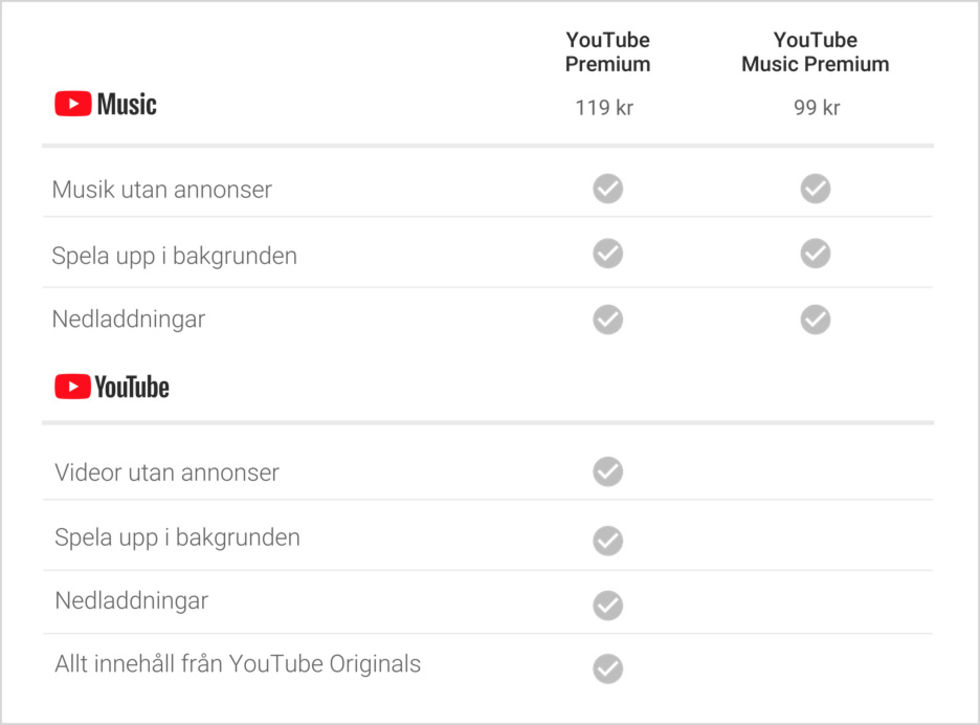Click the 119 kr price
This screenshot has width=980, height=725.
(604, 108)
